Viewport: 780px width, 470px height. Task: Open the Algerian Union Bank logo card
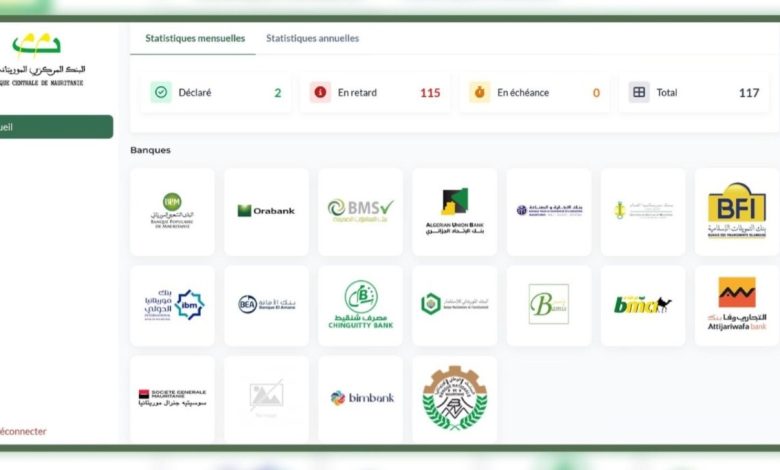(x=454, y=211)
